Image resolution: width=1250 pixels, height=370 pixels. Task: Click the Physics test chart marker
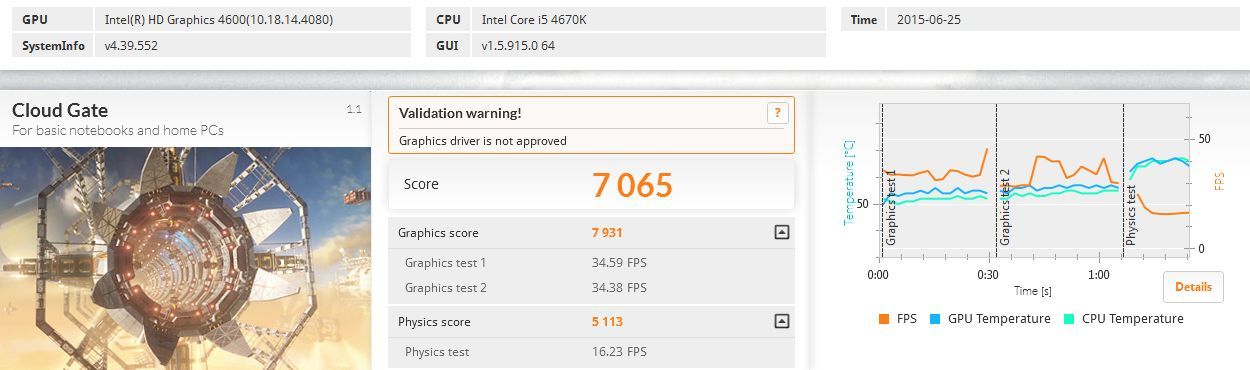point(1131,214)
